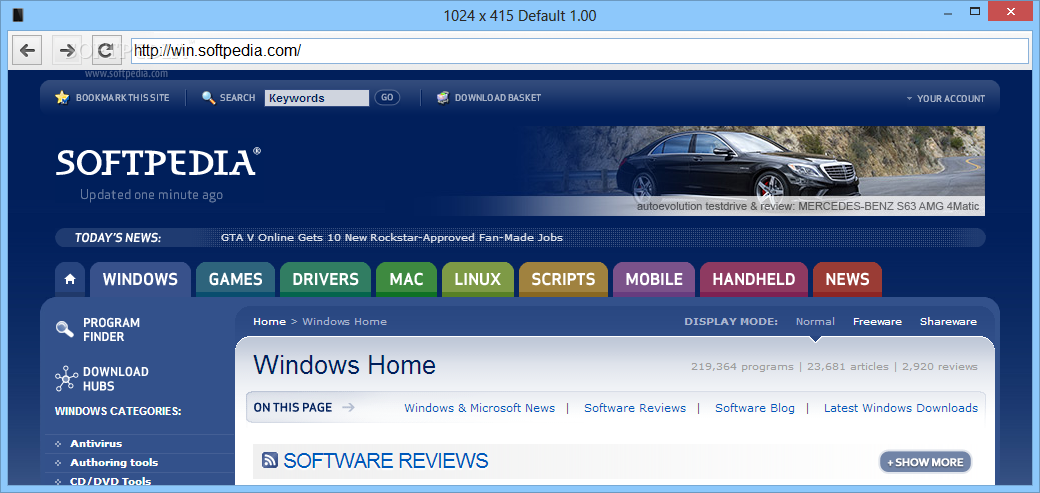Open the Mac tab
This screenshot has height=493, width=1040.
407,279
